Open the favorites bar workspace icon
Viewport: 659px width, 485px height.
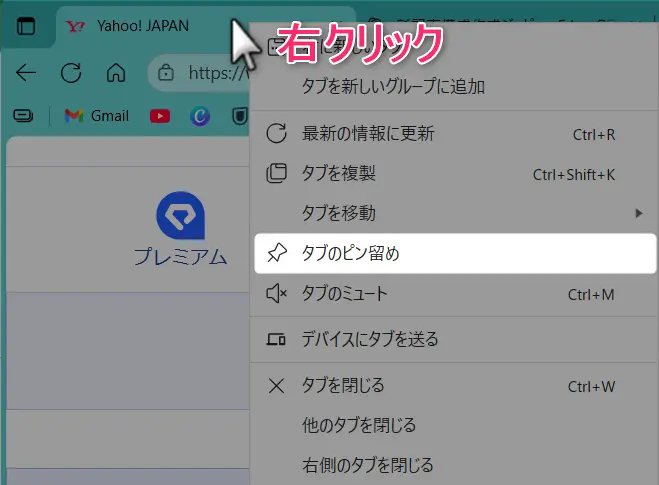click(x=22, y=116)
